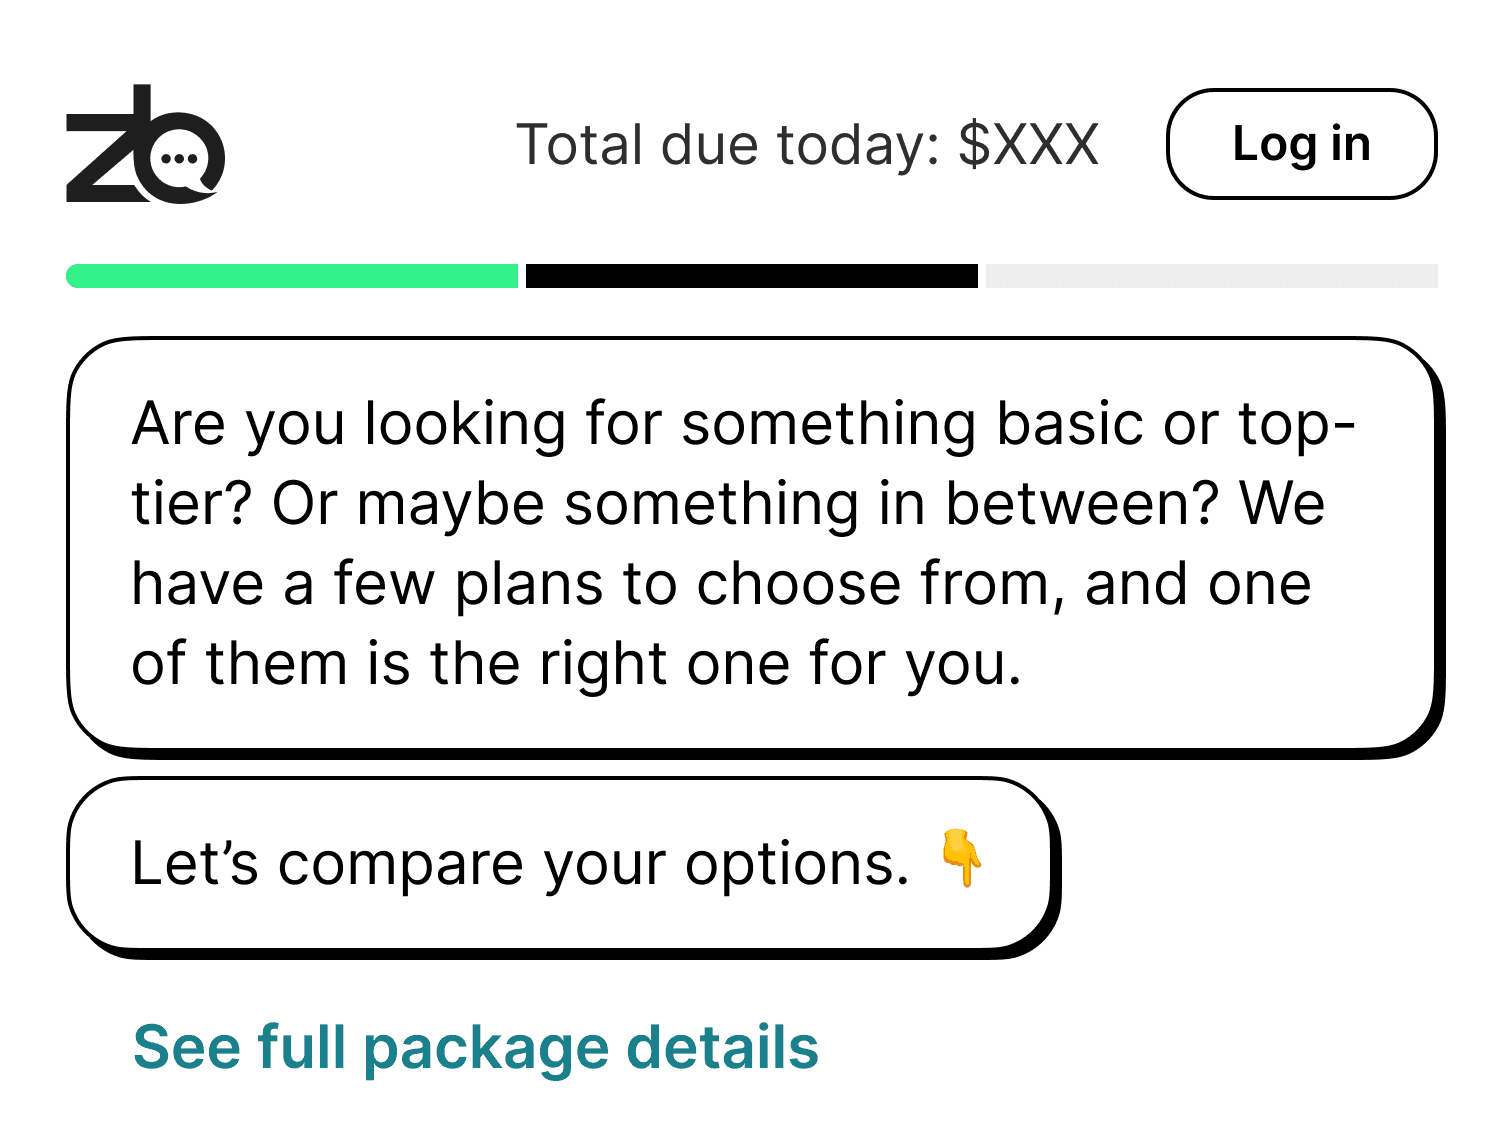Click the ZB logo icon
This screenshot has height=1136, width=1501.
(x=145, y=145)
